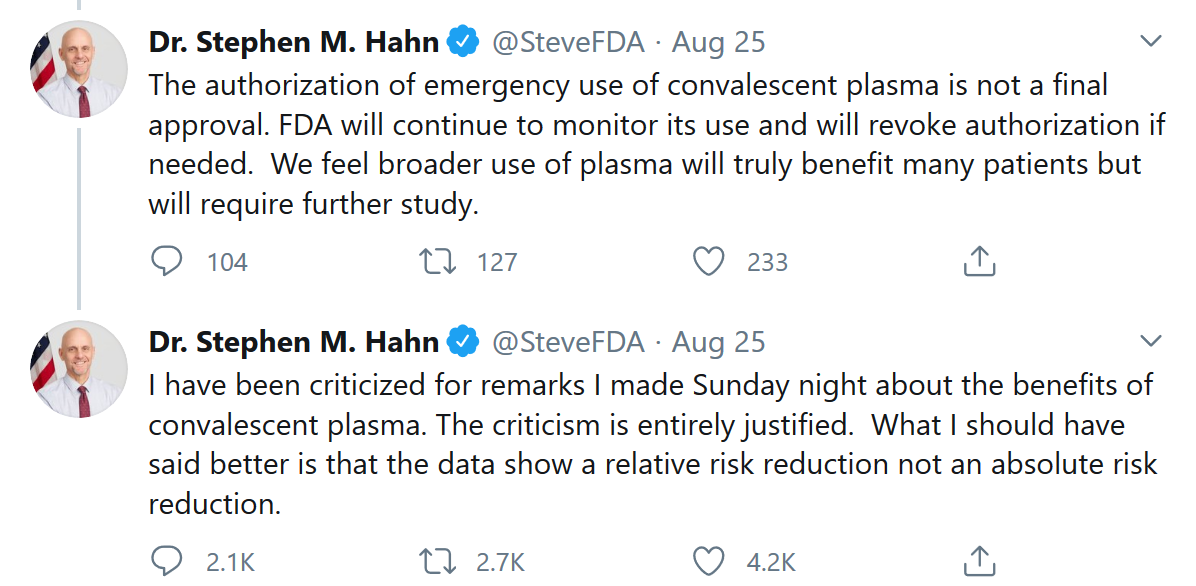Viewport: 1196px width, 586px height.
Task: Retweet the relative risk reduction tweet
Action: point(437,562)
